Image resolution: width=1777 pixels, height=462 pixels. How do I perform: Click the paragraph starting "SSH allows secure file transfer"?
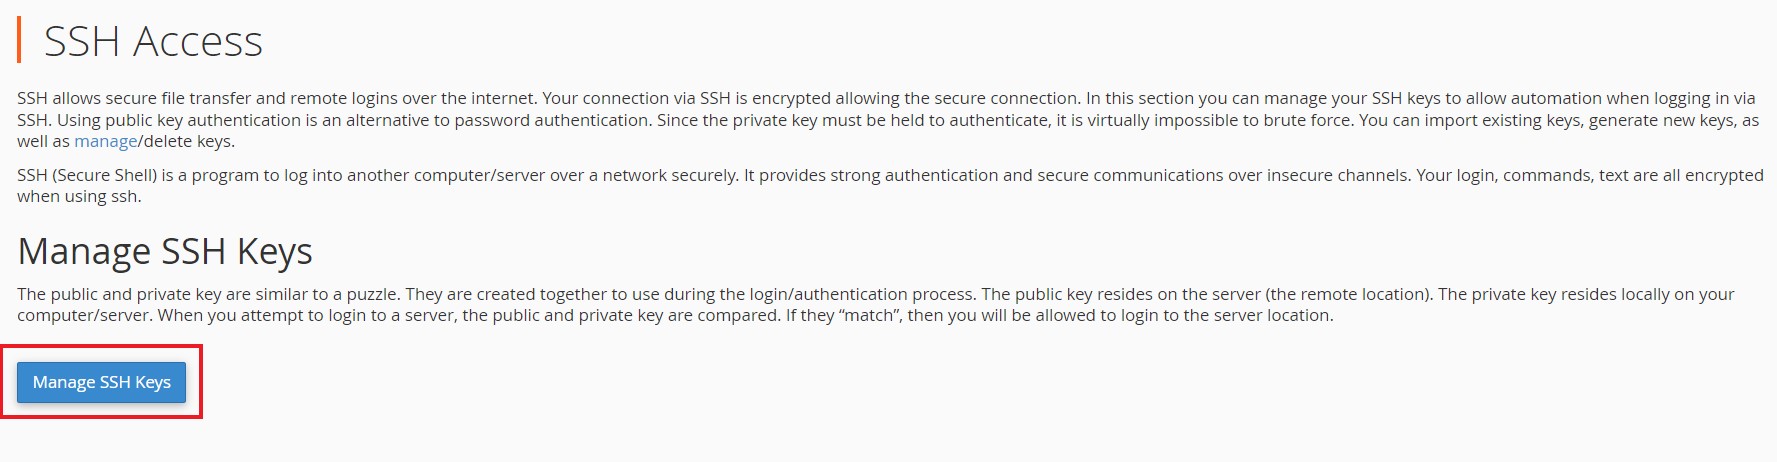coord(888,120)
